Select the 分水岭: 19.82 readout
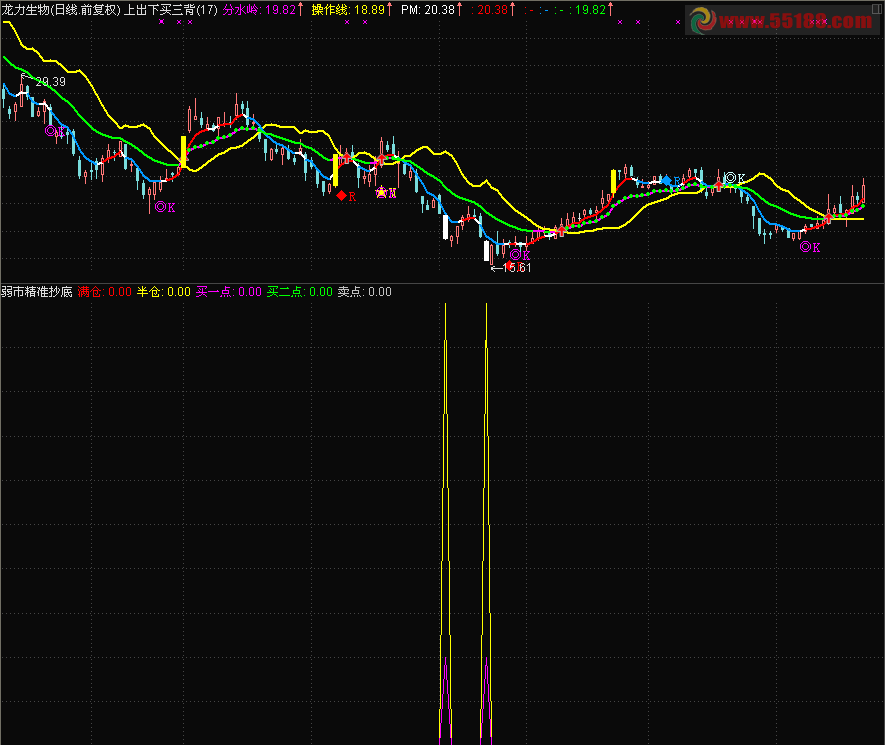 point(260,10)
